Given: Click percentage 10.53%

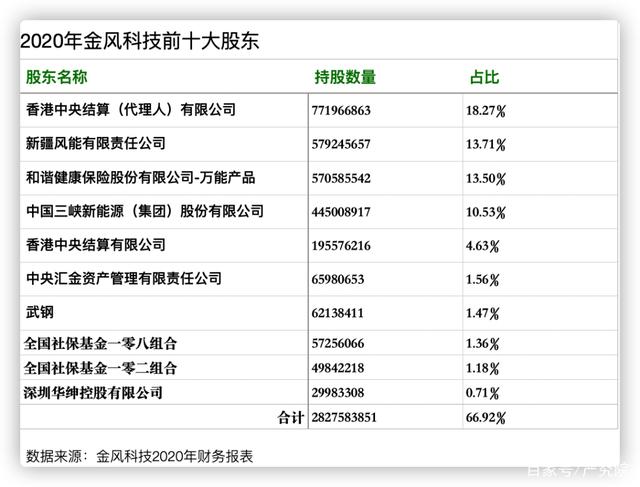Looking at the screenshot, I should click(486, 212).
